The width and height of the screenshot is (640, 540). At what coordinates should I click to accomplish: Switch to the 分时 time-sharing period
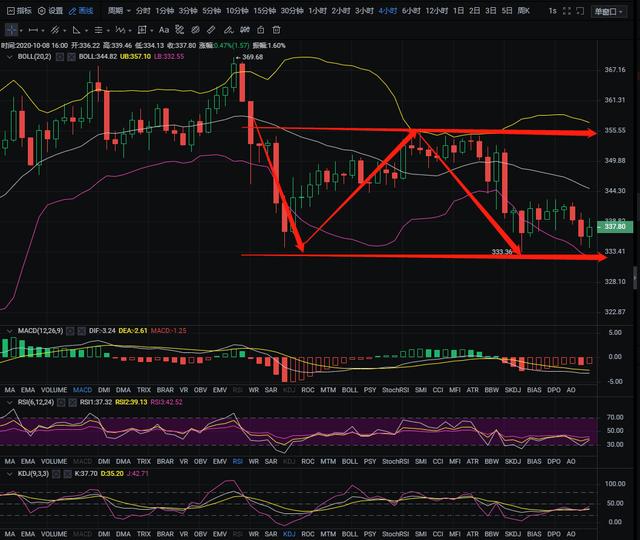click(143, 11)
